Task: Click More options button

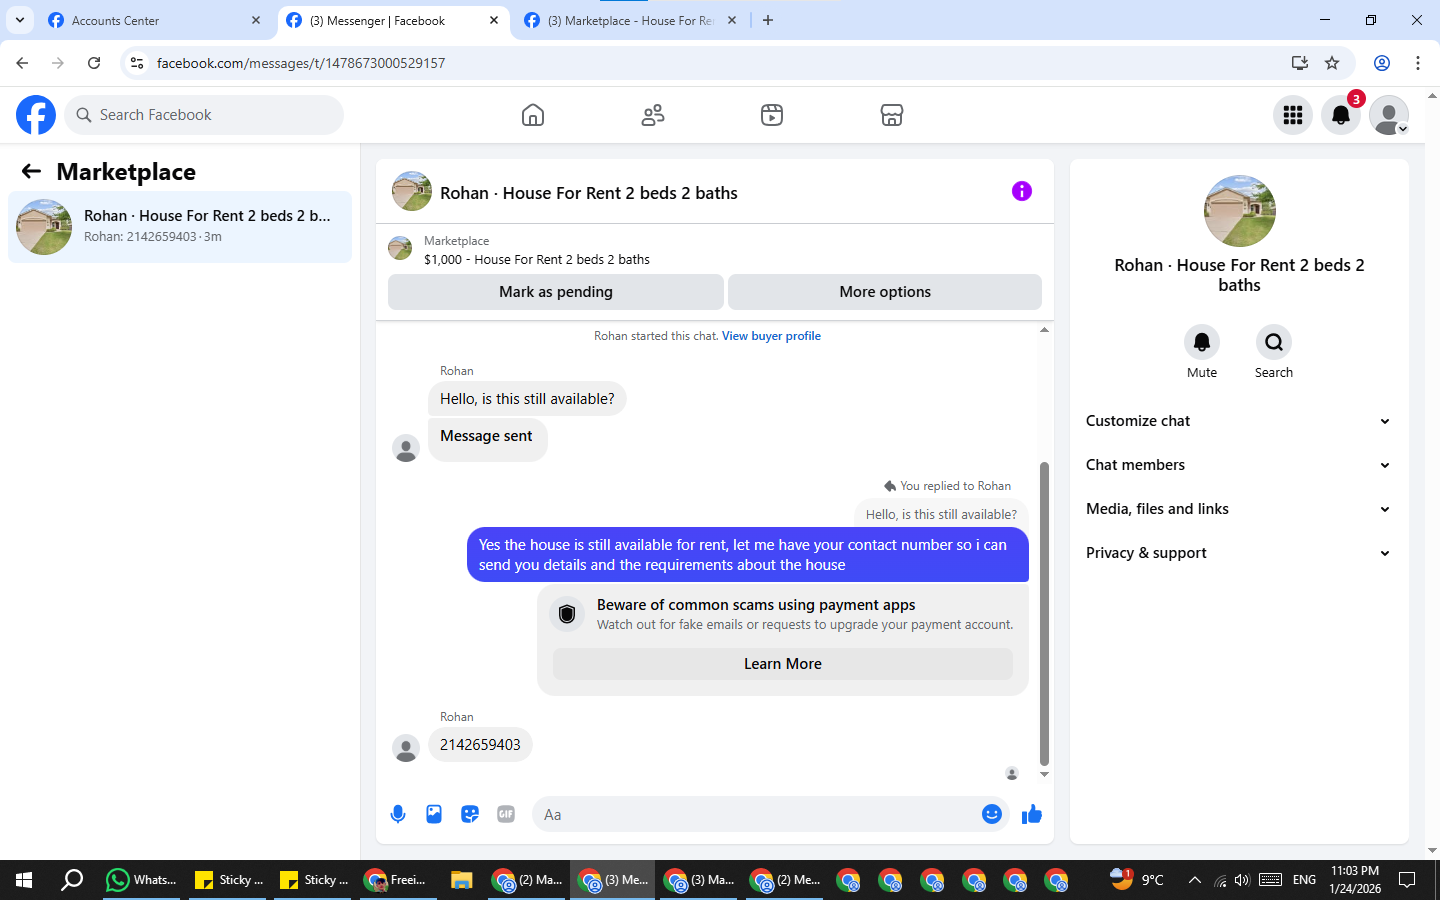Action: pyautogui.click(x=885, y=292)
